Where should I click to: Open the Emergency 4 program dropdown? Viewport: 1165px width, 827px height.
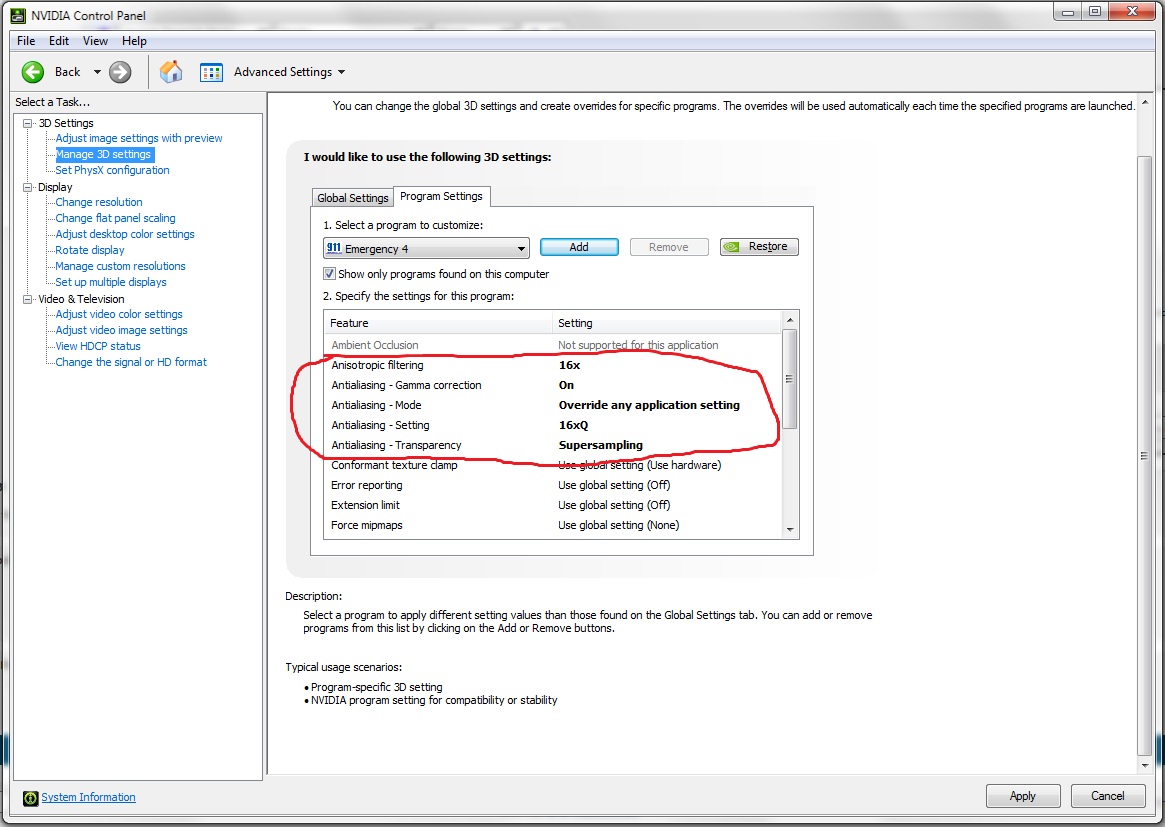(426, 248)
